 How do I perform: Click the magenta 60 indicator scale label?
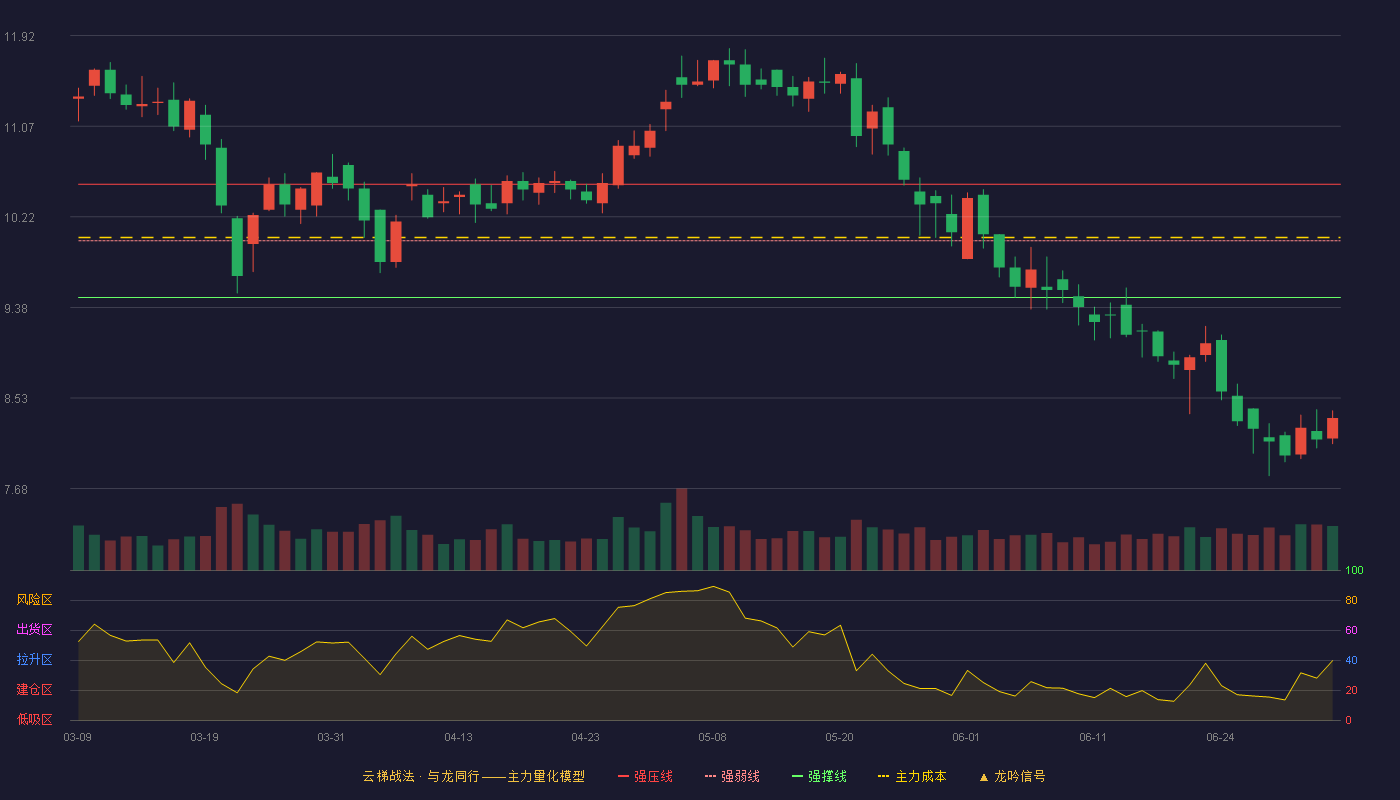[x=1351, y=631]
